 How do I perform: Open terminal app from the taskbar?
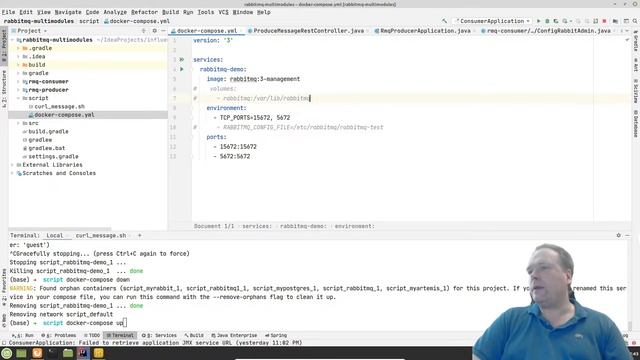click(52, 353)
